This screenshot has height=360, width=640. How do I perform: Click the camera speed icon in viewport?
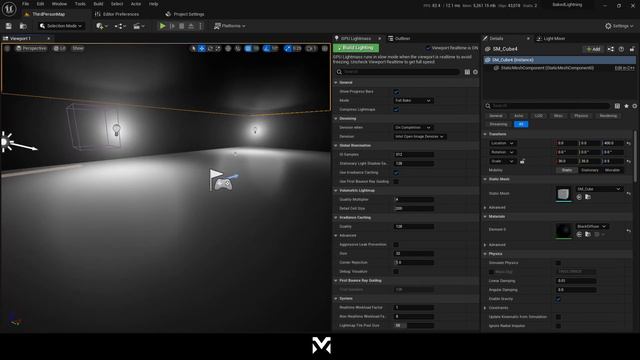coord(311,48)
